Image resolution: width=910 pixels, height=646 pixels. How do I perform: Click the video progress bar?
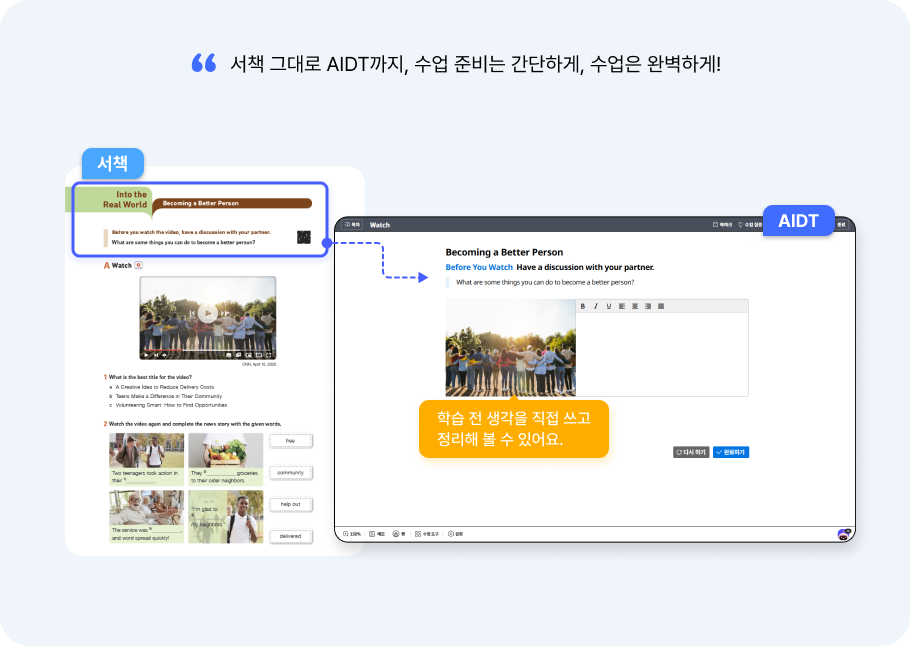coord(208,350)
